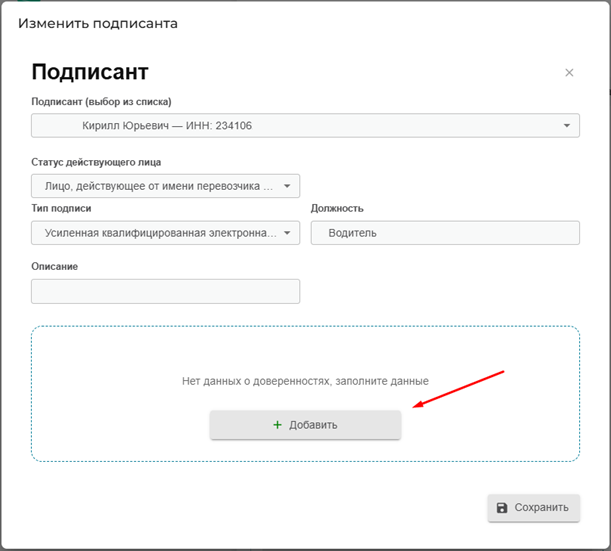This screenshot has height=551, width=611.
Task: Click the bold Подписант heading
Action: pos(90,72)
